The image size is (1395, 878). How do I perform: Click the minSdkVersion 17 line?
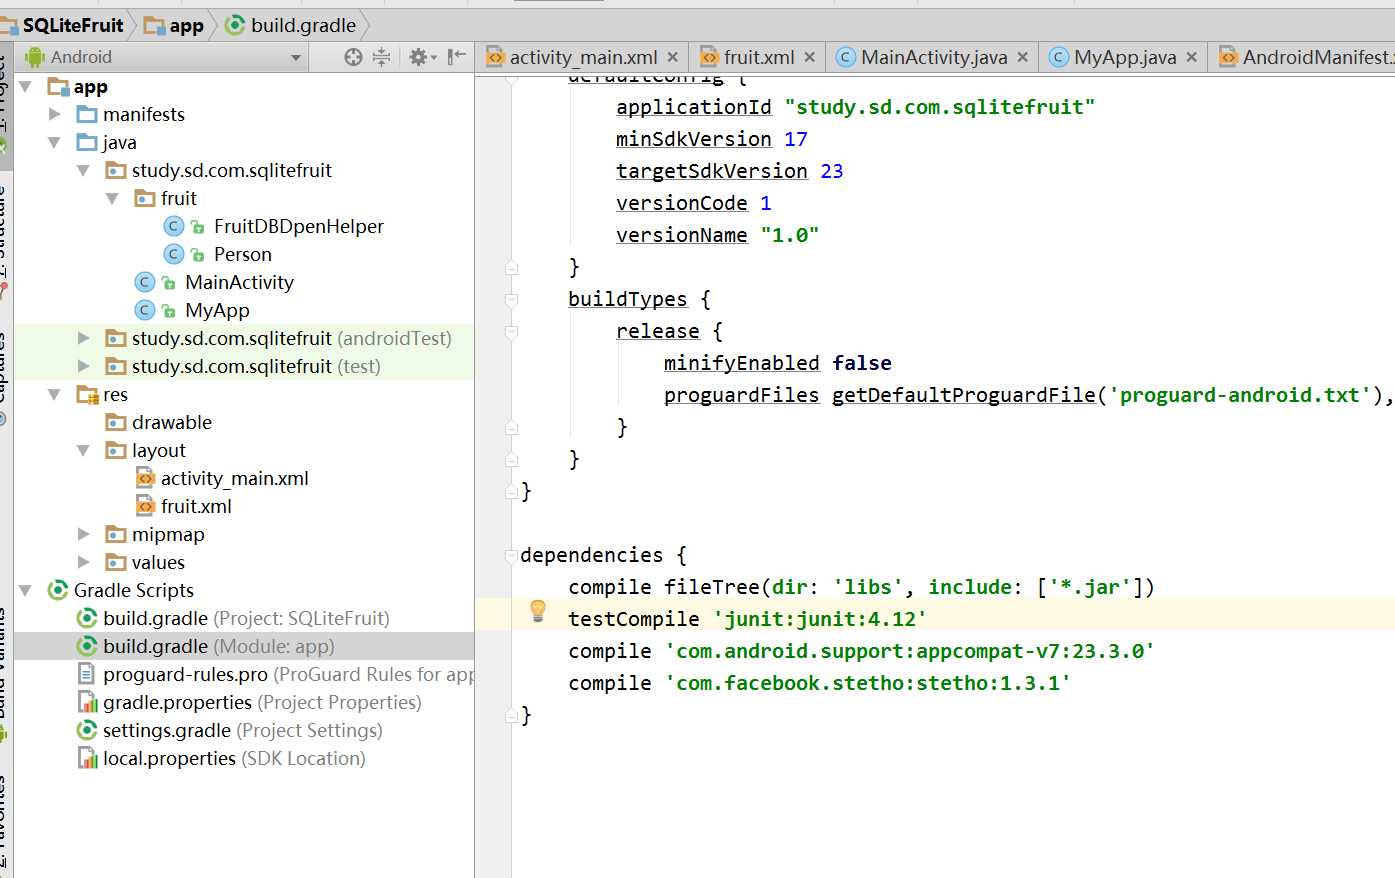coord(711,139)
